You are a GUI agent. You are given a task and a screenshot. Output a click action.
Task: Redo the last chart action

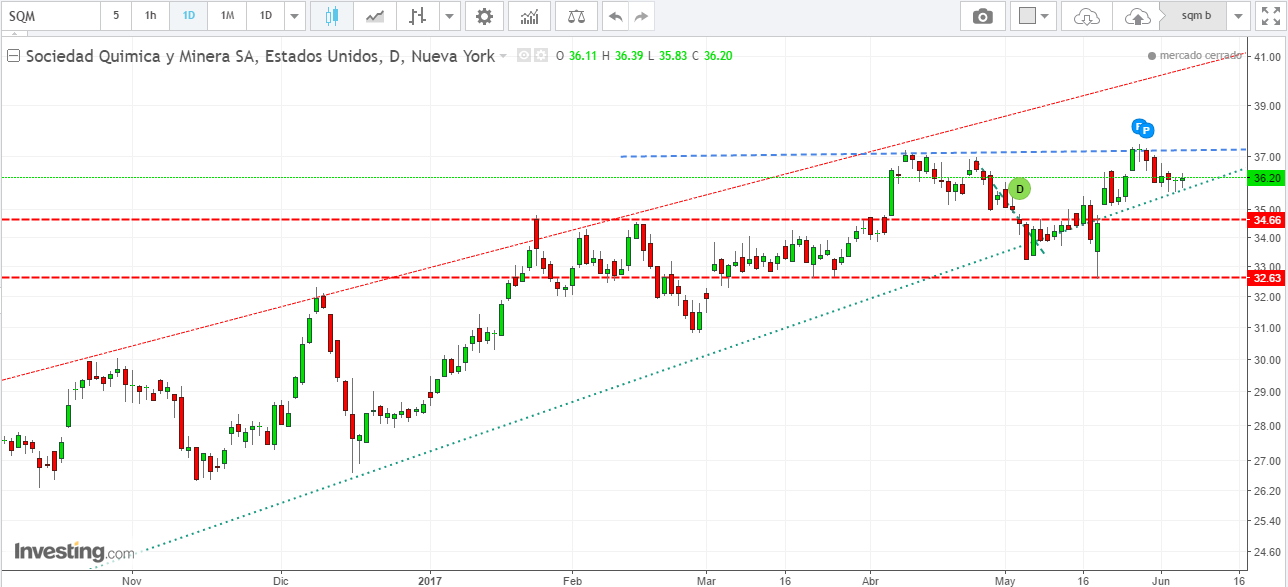tap(641, 16)
